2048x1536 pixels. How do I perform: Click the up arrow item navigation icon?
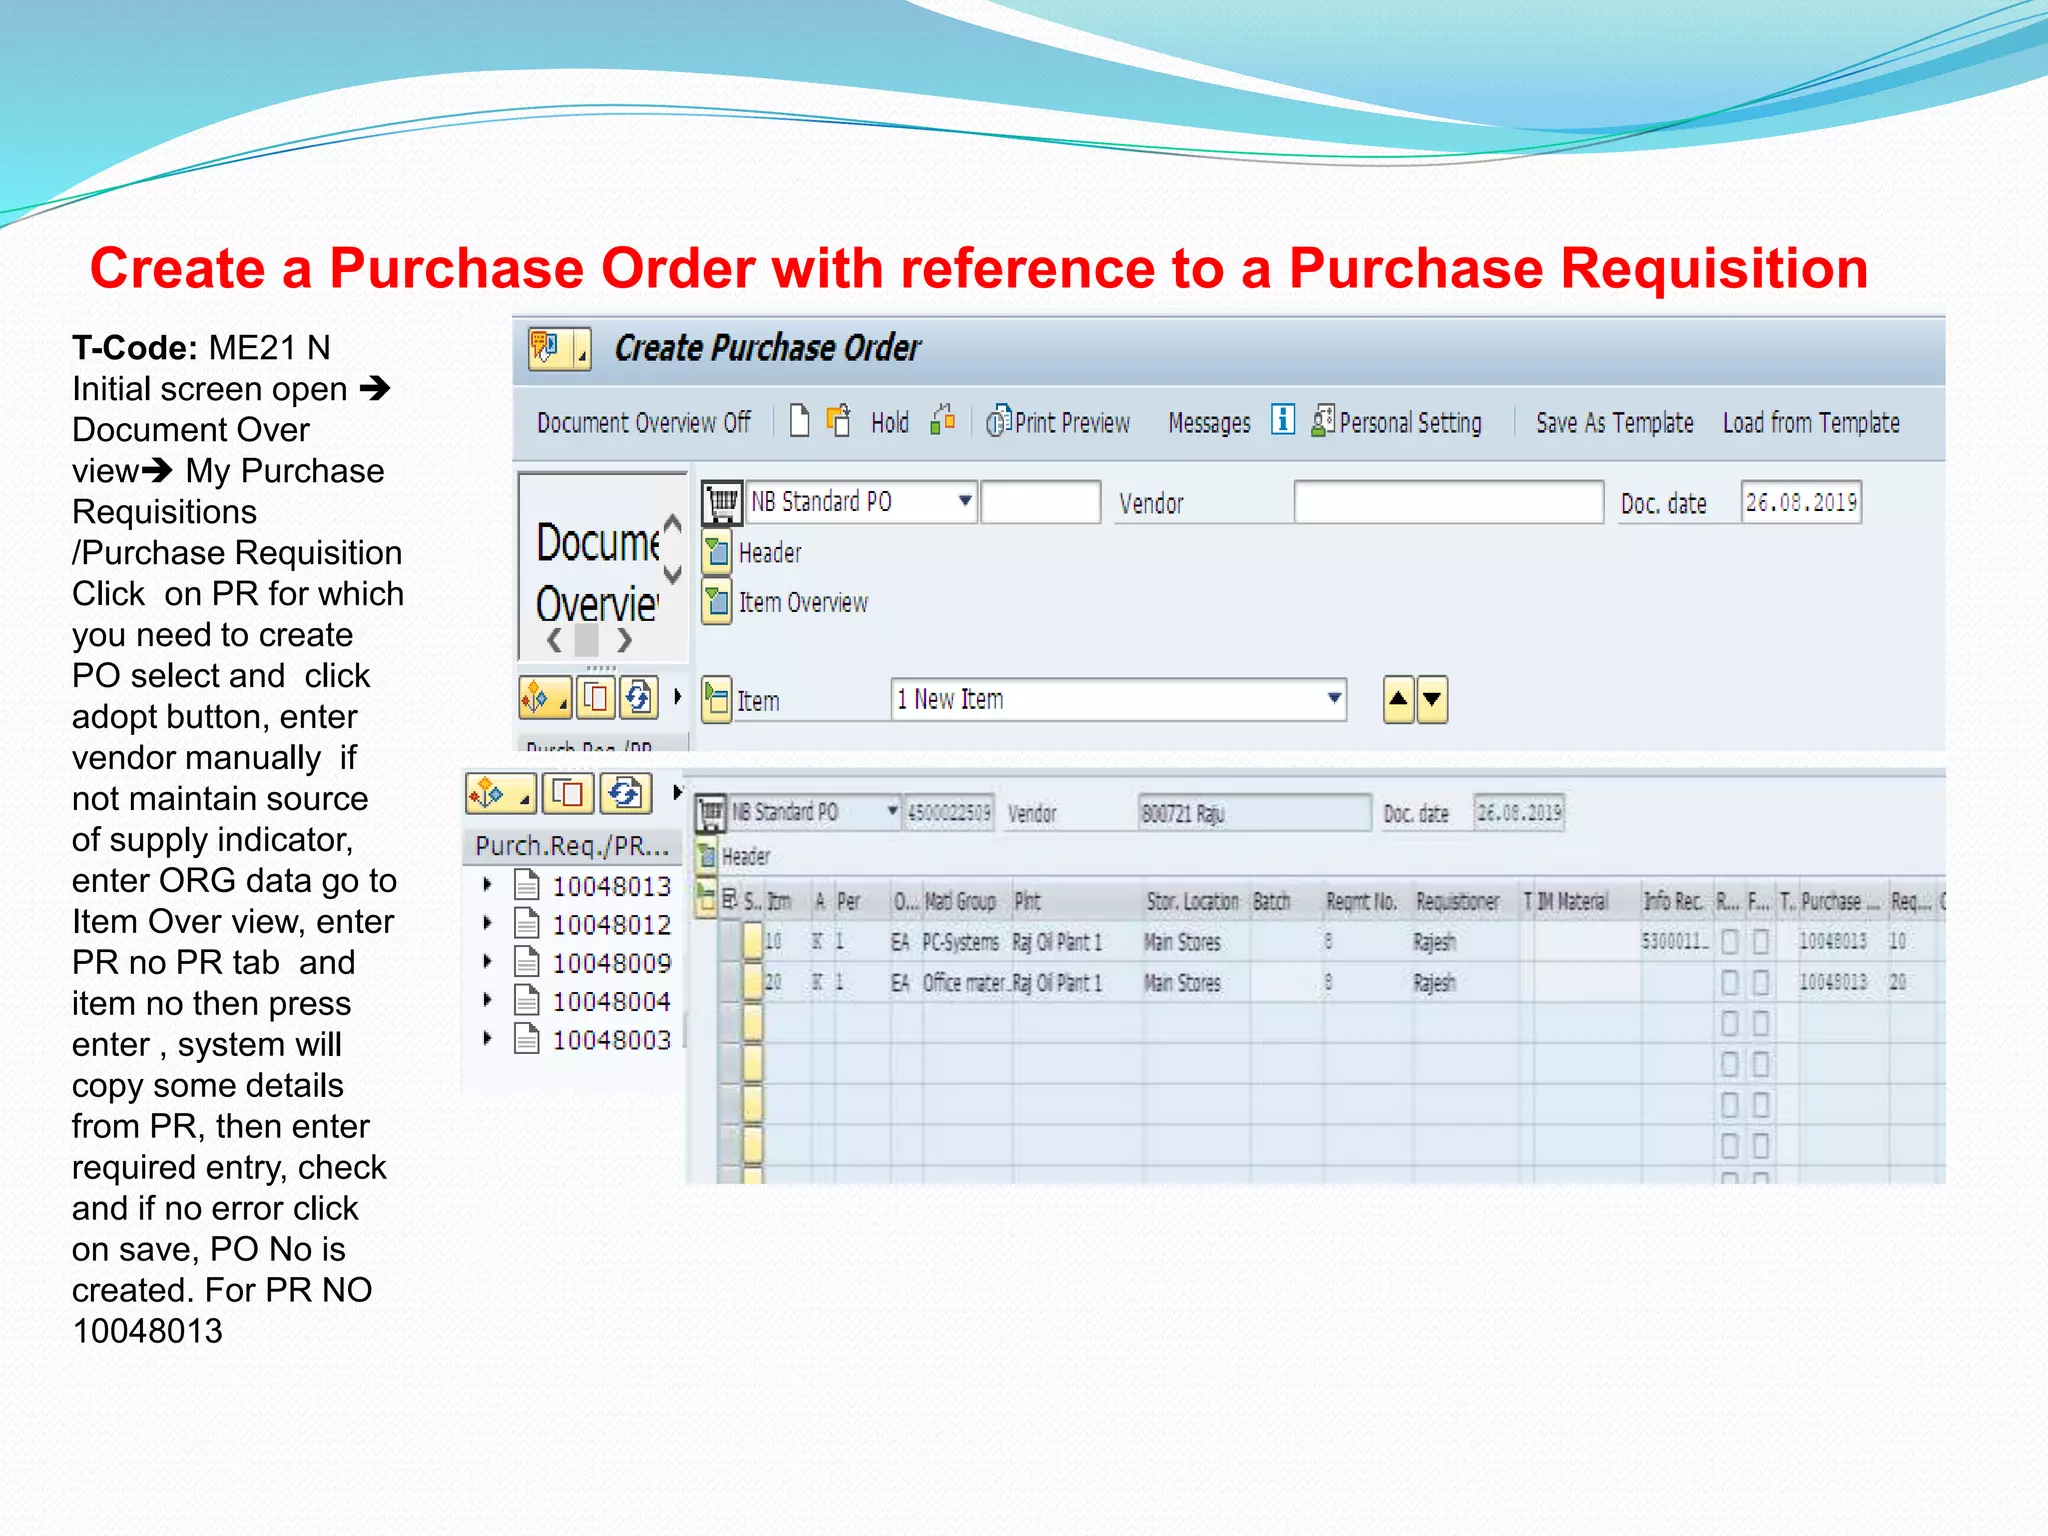pyautogui.click(x=1399, y=700)
